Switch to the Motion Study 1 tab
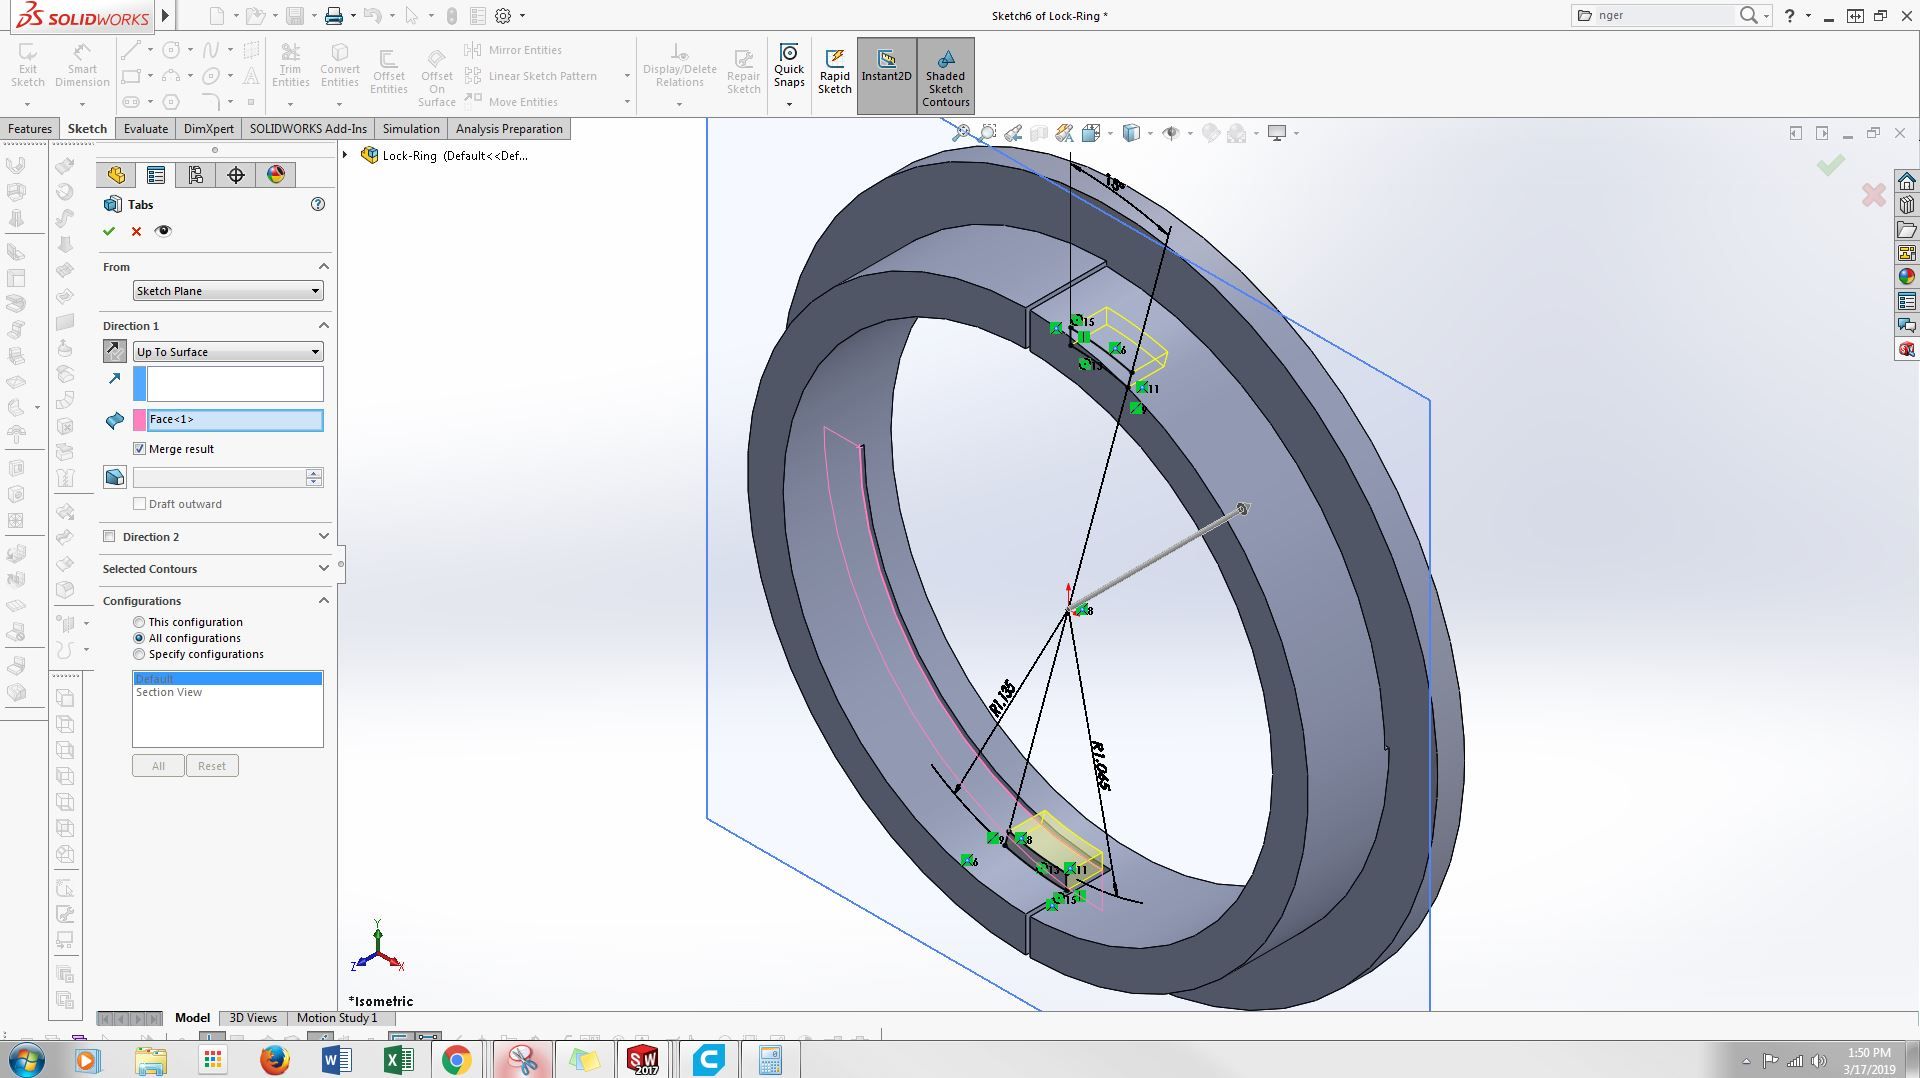 click(x=337, y=1018)
